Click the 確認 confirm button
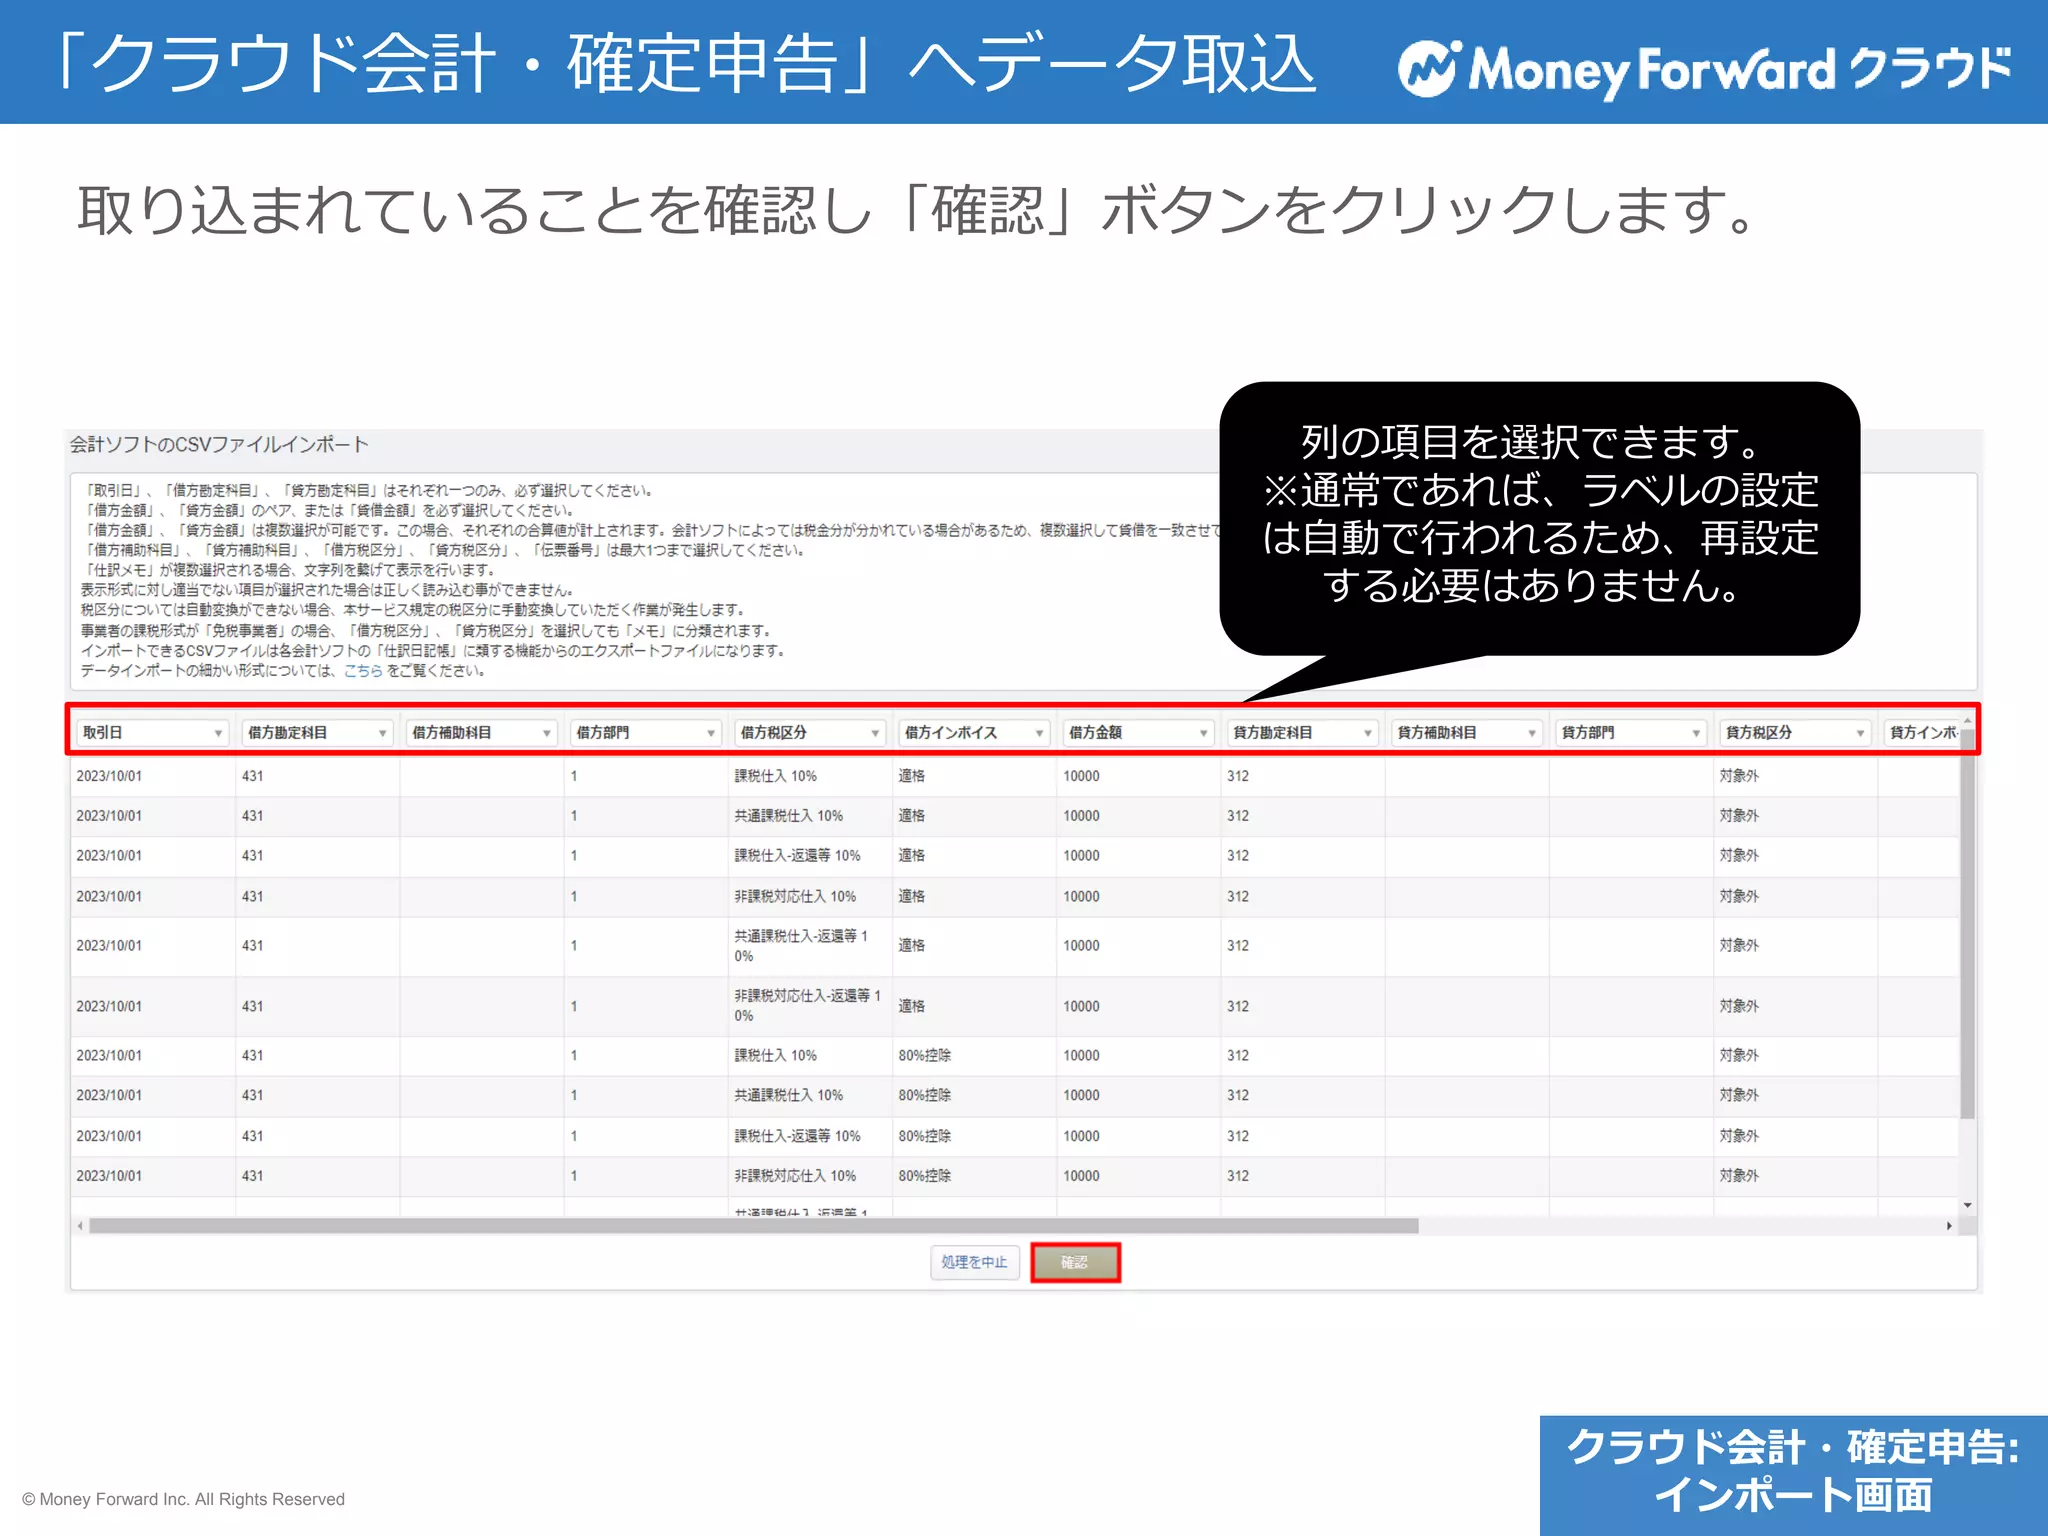 click(1075, 1263)
